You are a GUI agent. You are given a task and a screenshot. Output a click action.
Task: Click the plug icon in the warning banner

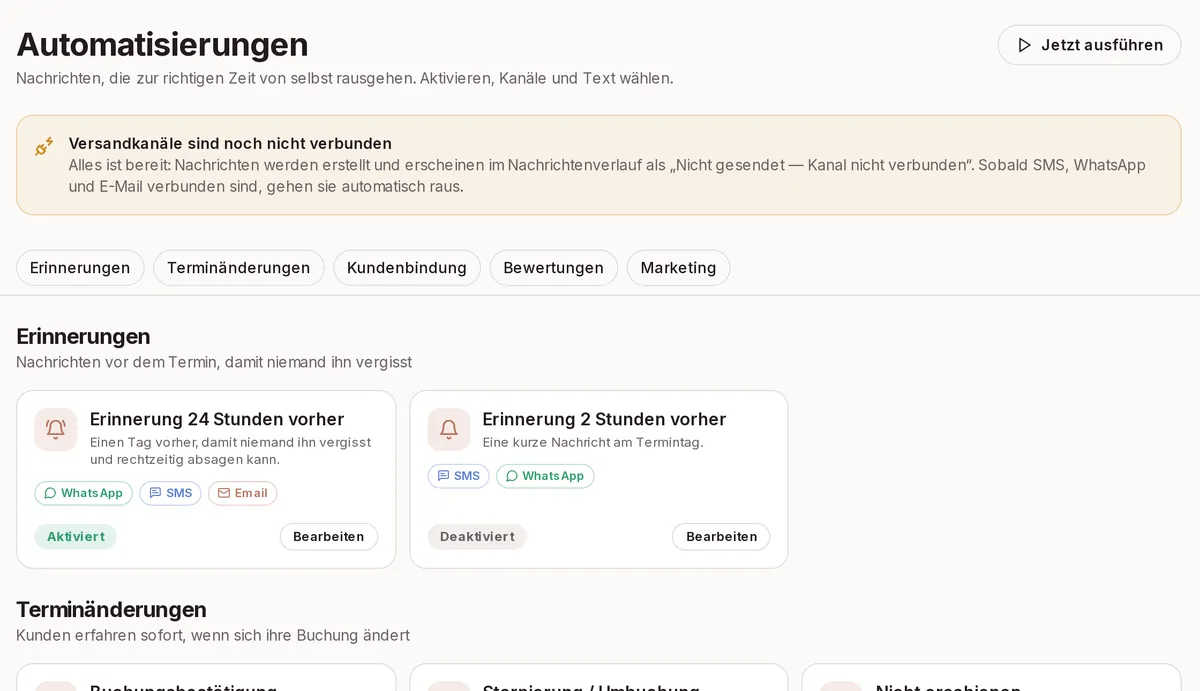point(44,146)
